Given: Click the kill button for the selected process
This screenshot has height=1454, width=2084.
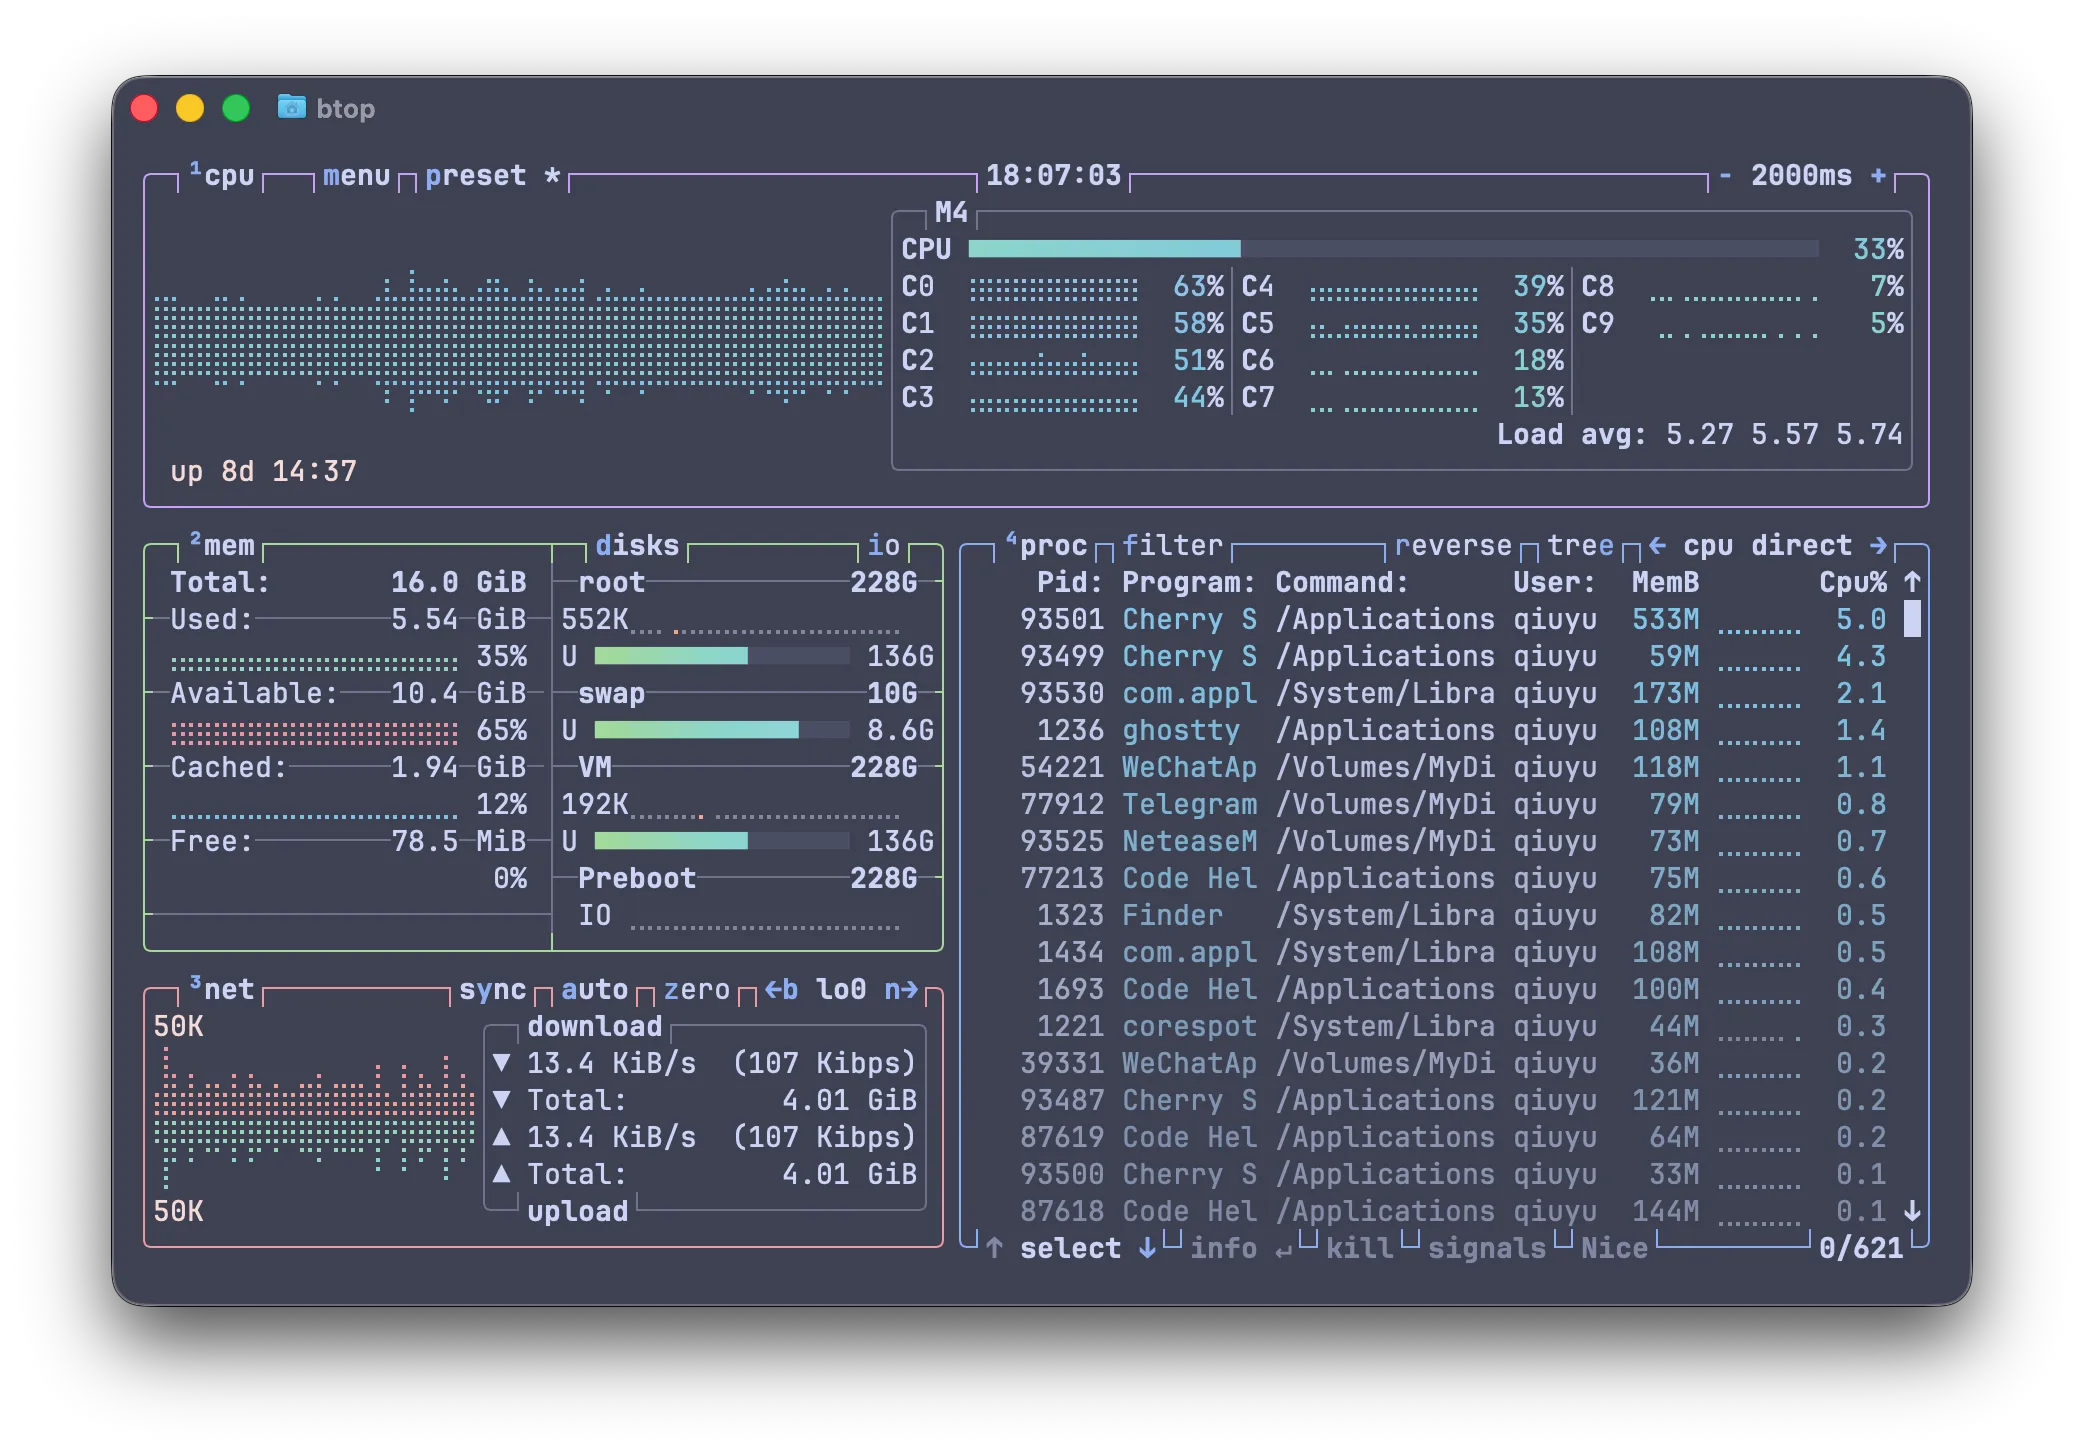Looking at the screenshot, I should [1359, 1249].
